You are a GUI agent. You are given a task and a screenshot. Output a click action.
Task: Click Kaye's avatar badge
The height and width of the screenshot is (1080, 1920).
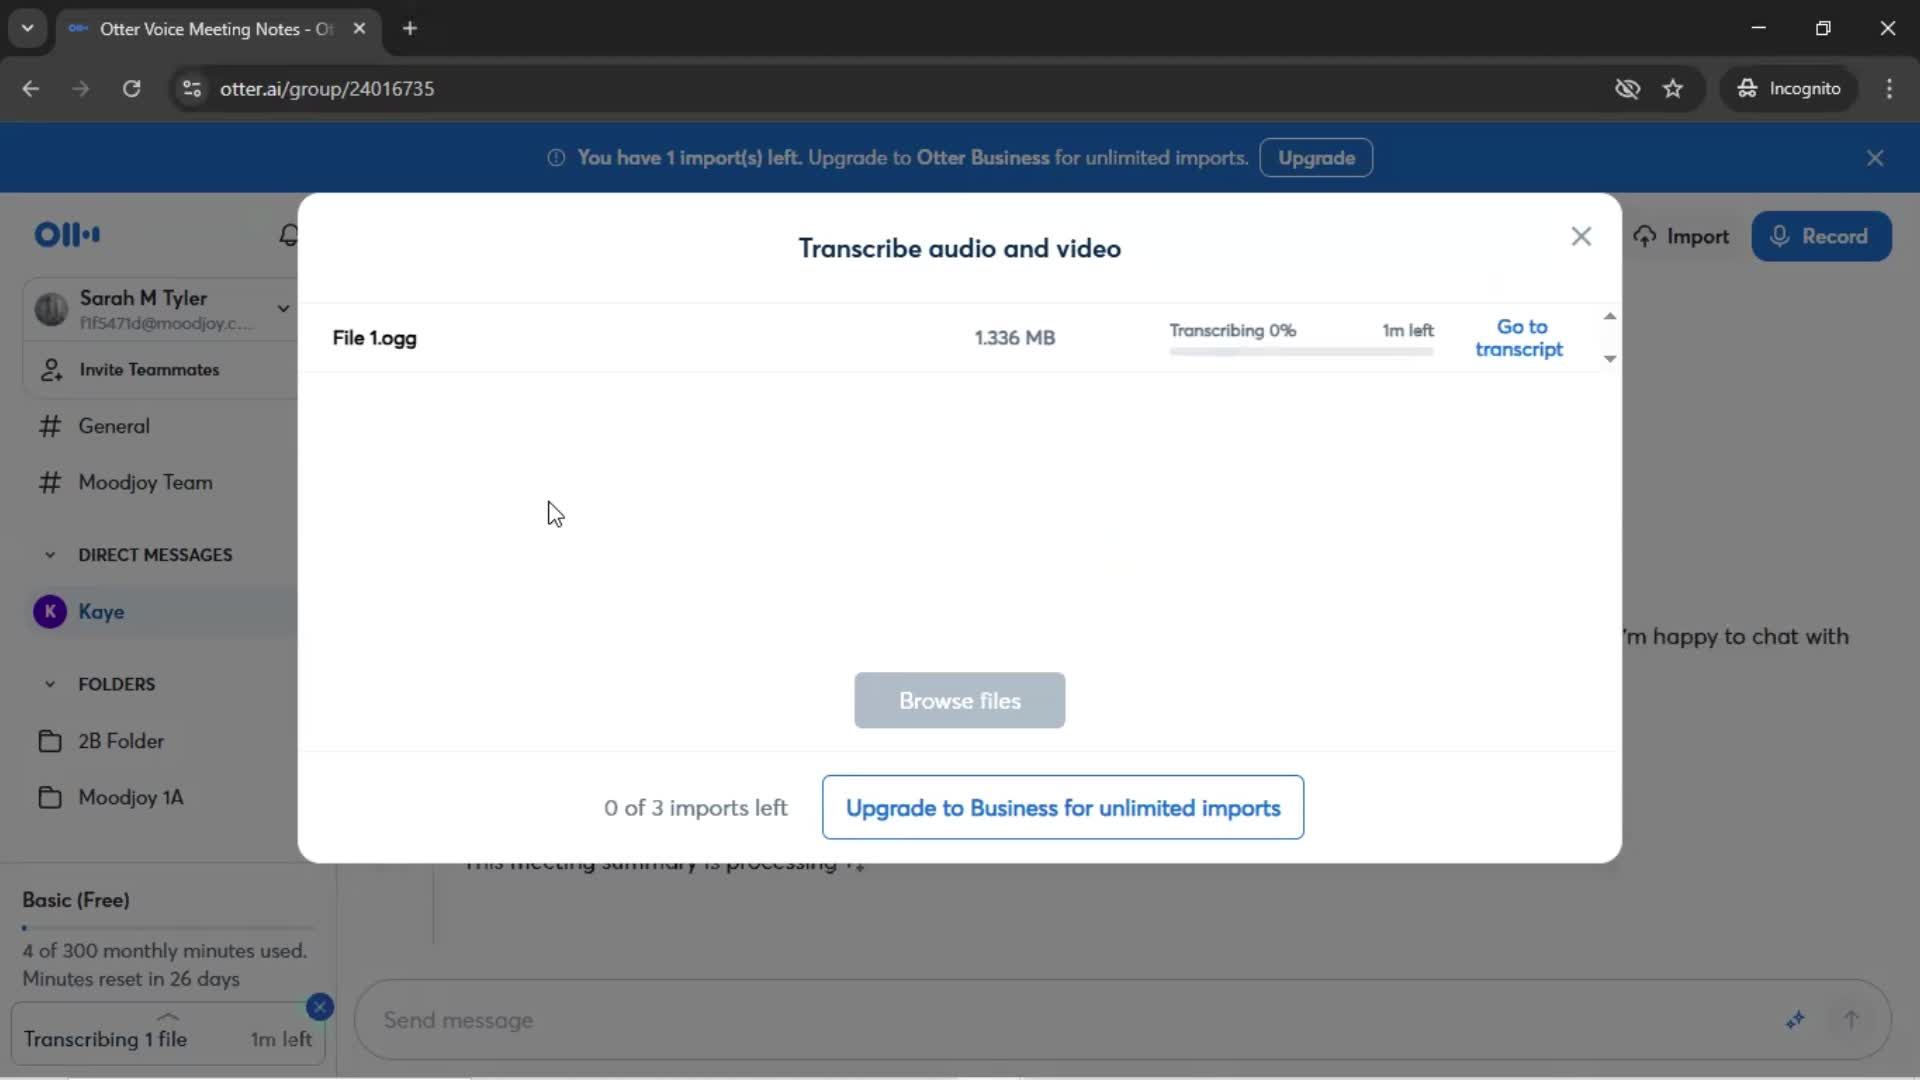click(50, 611)
